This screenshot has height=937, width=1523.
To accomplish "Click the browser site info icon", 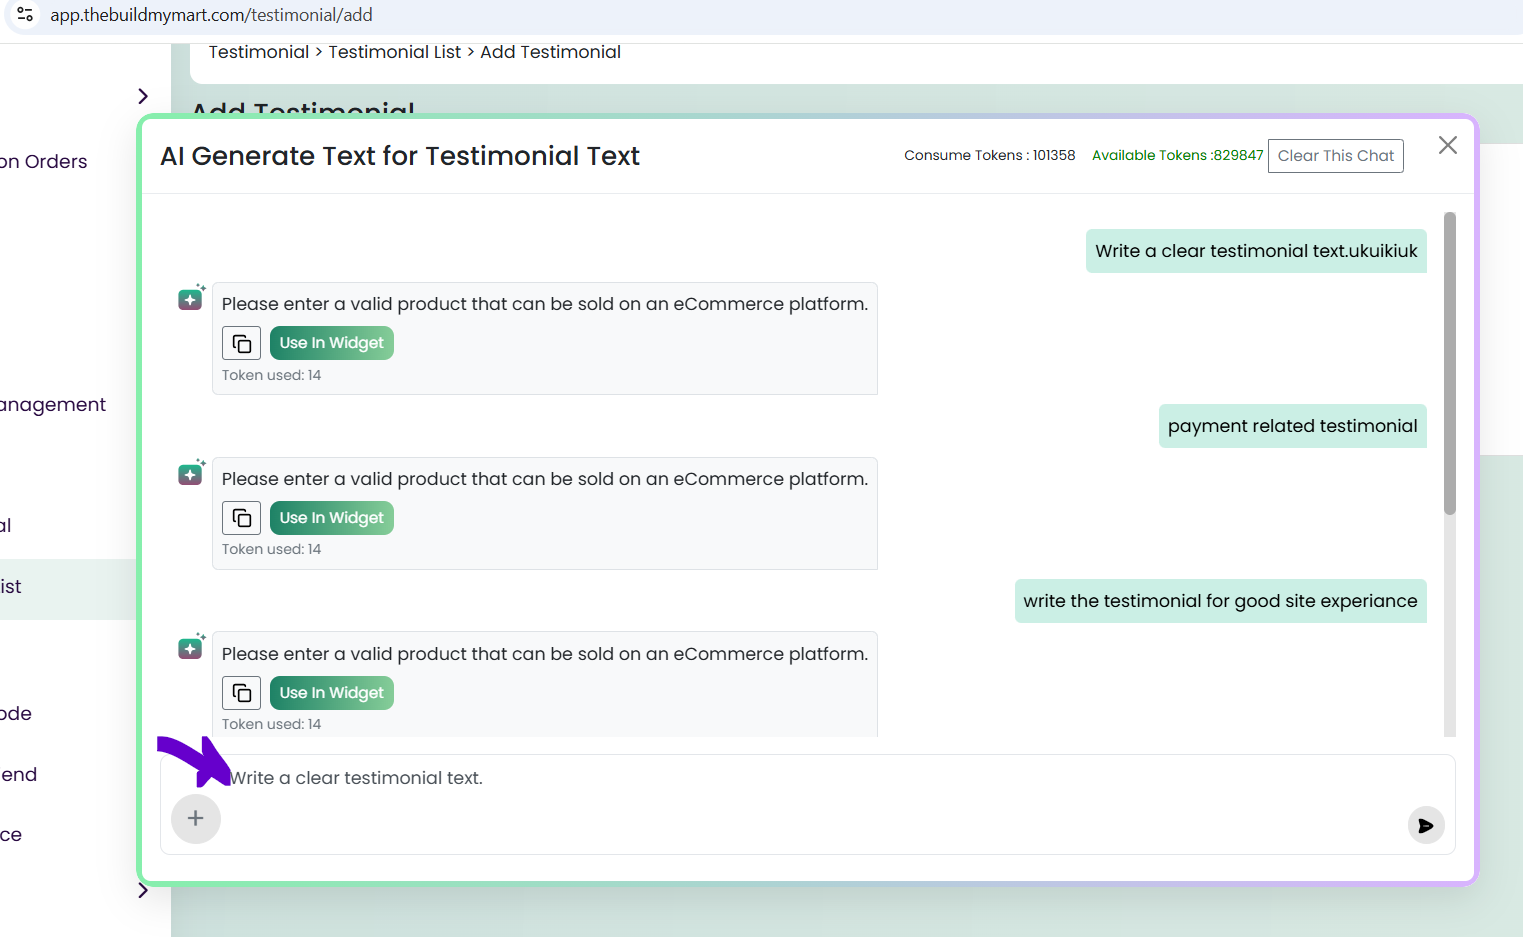I will point(25,15).
